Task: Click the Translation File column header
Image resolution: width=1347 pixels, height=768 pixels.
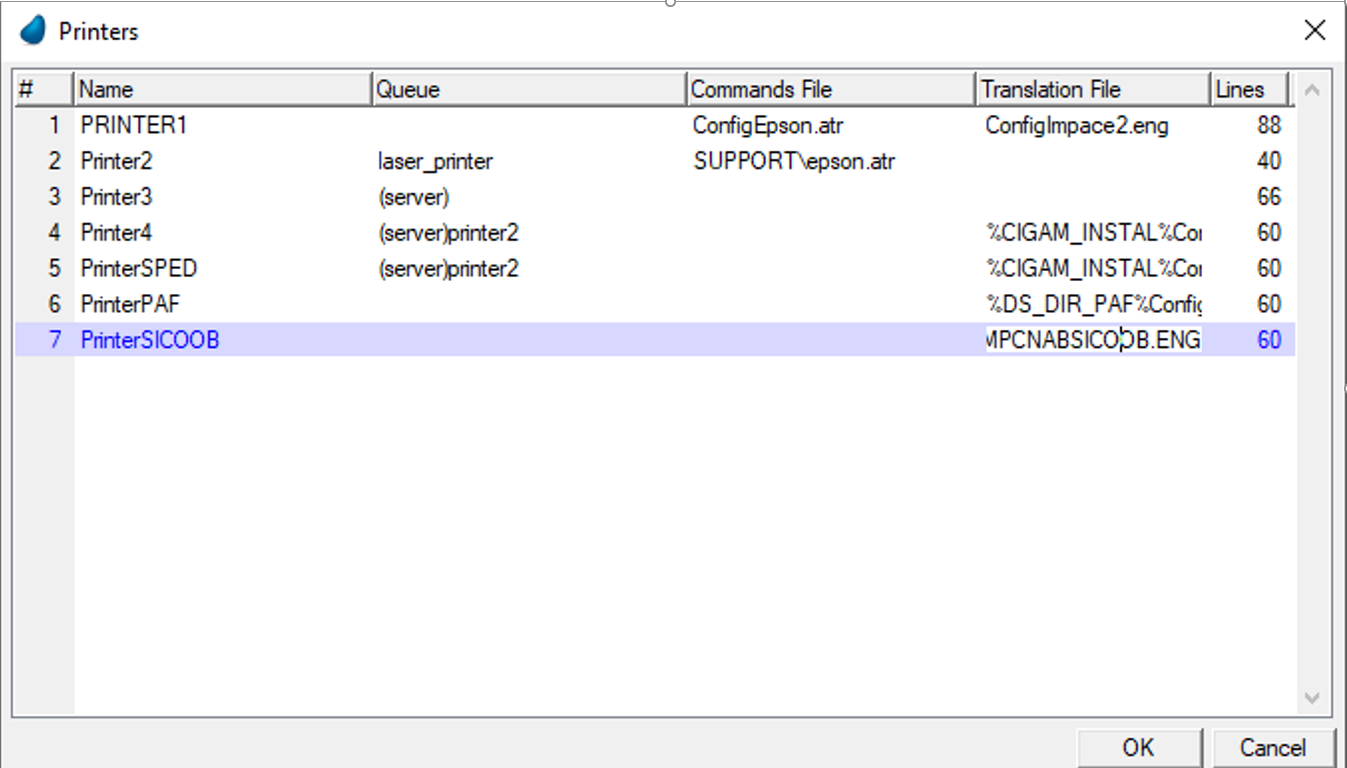Action: pyautogui.click(x=1092, y=90)
